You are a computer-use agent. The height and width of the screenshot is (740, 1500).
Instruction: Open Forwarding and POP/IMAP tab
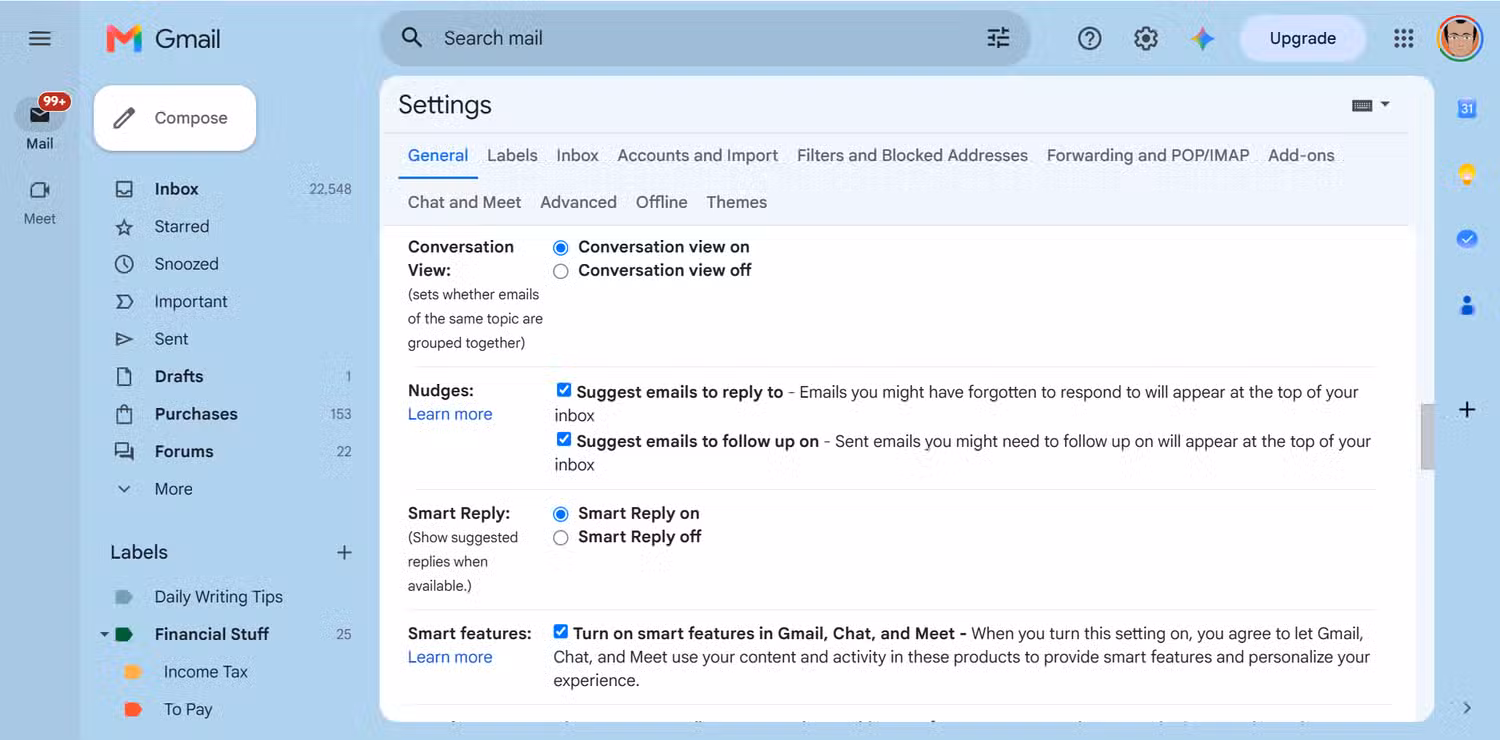1148,156
